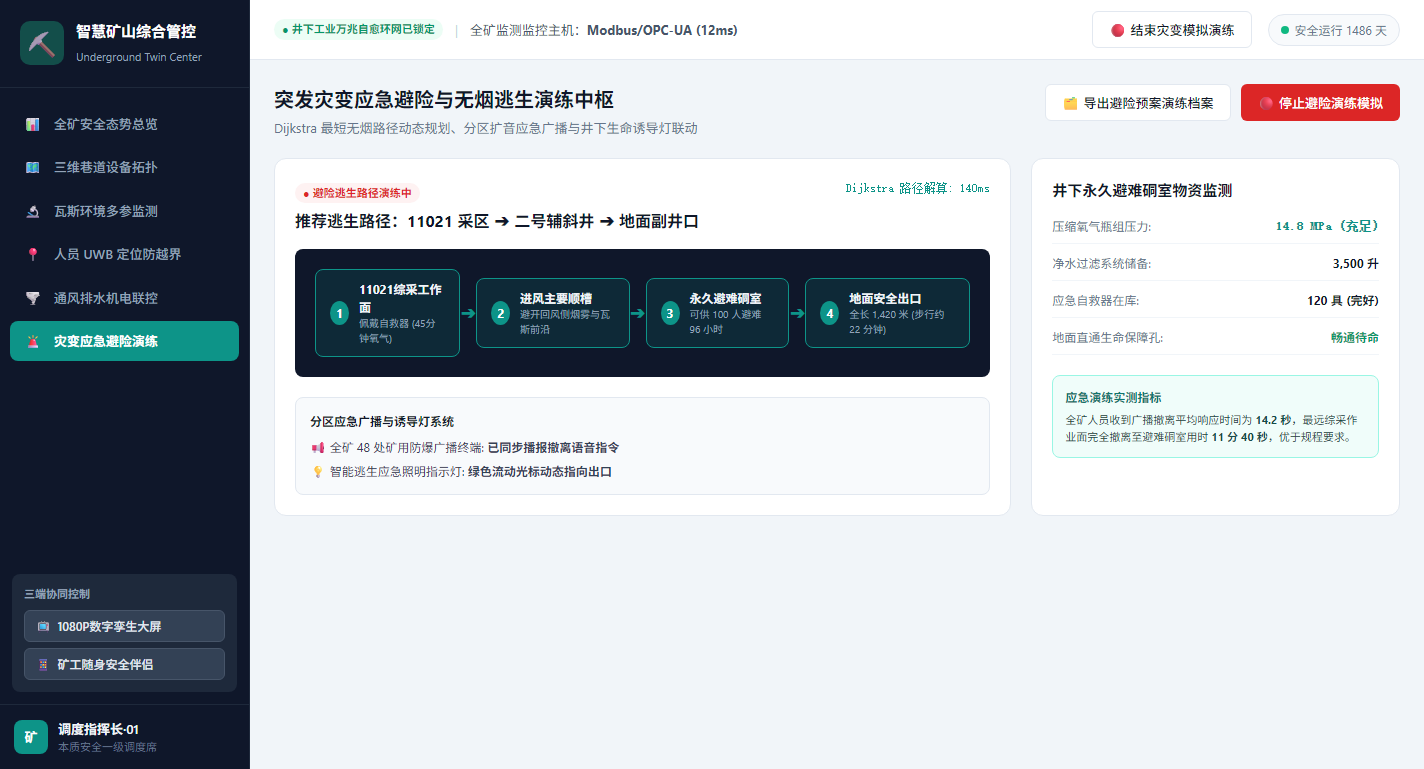Select the 11021综采工作面 route card
The image size is (1424, 769).
387,313
